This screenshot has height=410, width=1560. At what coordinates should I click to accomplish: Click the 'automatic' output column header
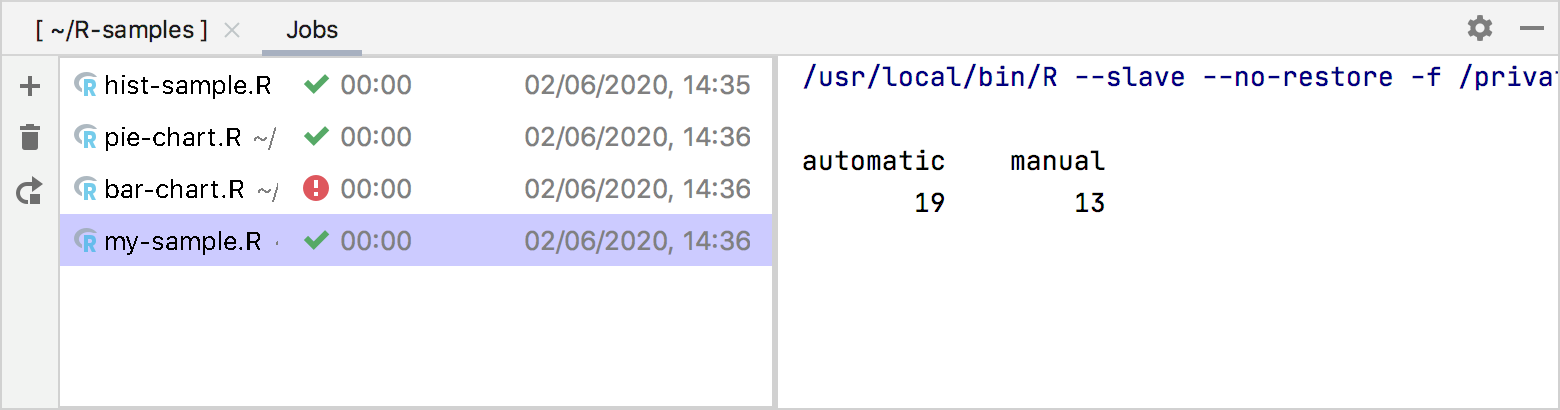tap(873, 160)
